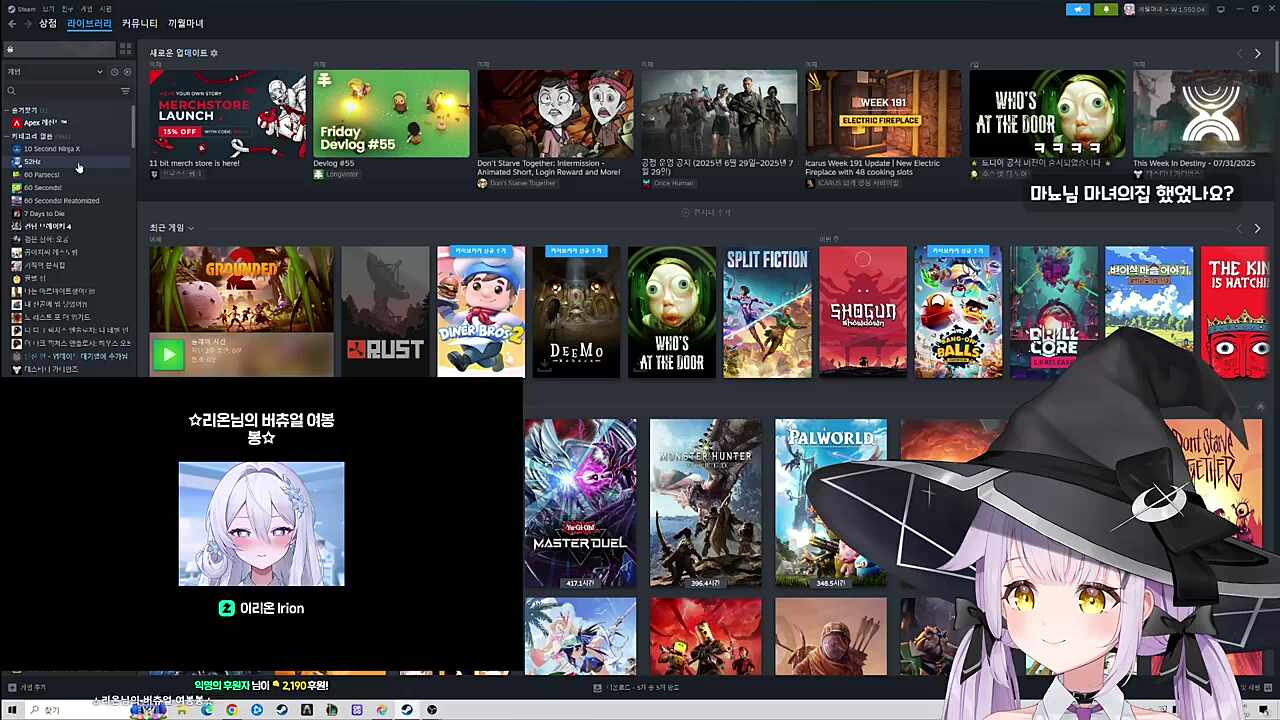Collapse the favorites category in the sidebar
Screen dimensions: 1280x720
(8, 110)
